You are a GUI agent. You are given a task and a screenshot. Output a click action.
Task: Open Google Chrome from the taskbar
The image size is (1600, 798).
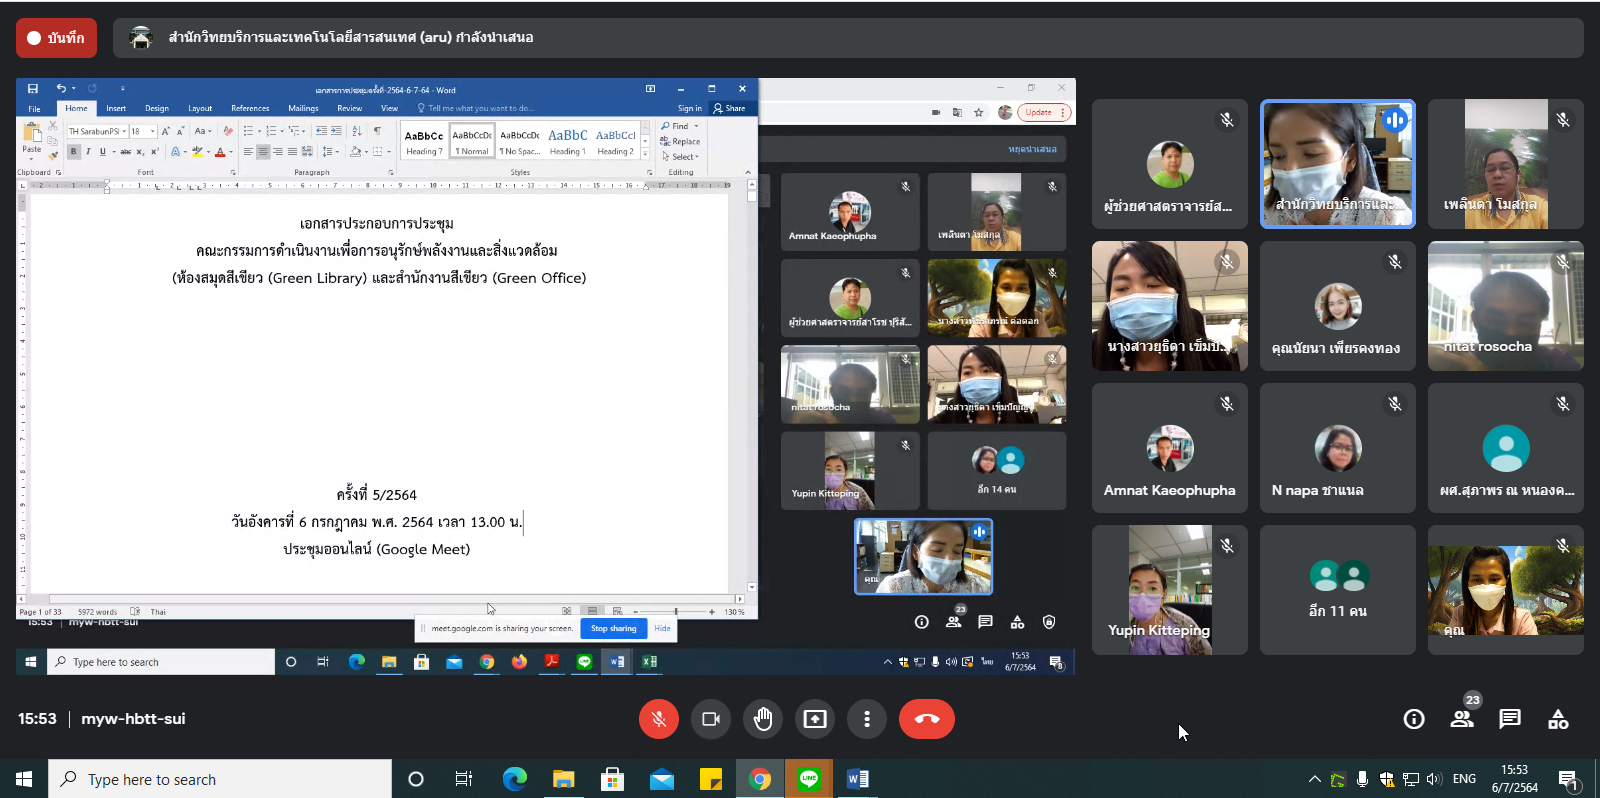click(x=760, y=779)
